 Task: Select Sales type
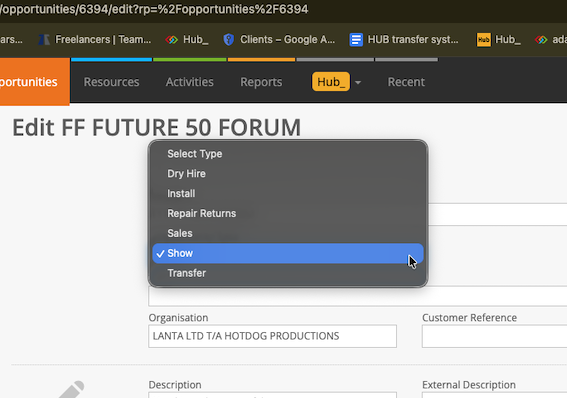click(x=288, y=233)
